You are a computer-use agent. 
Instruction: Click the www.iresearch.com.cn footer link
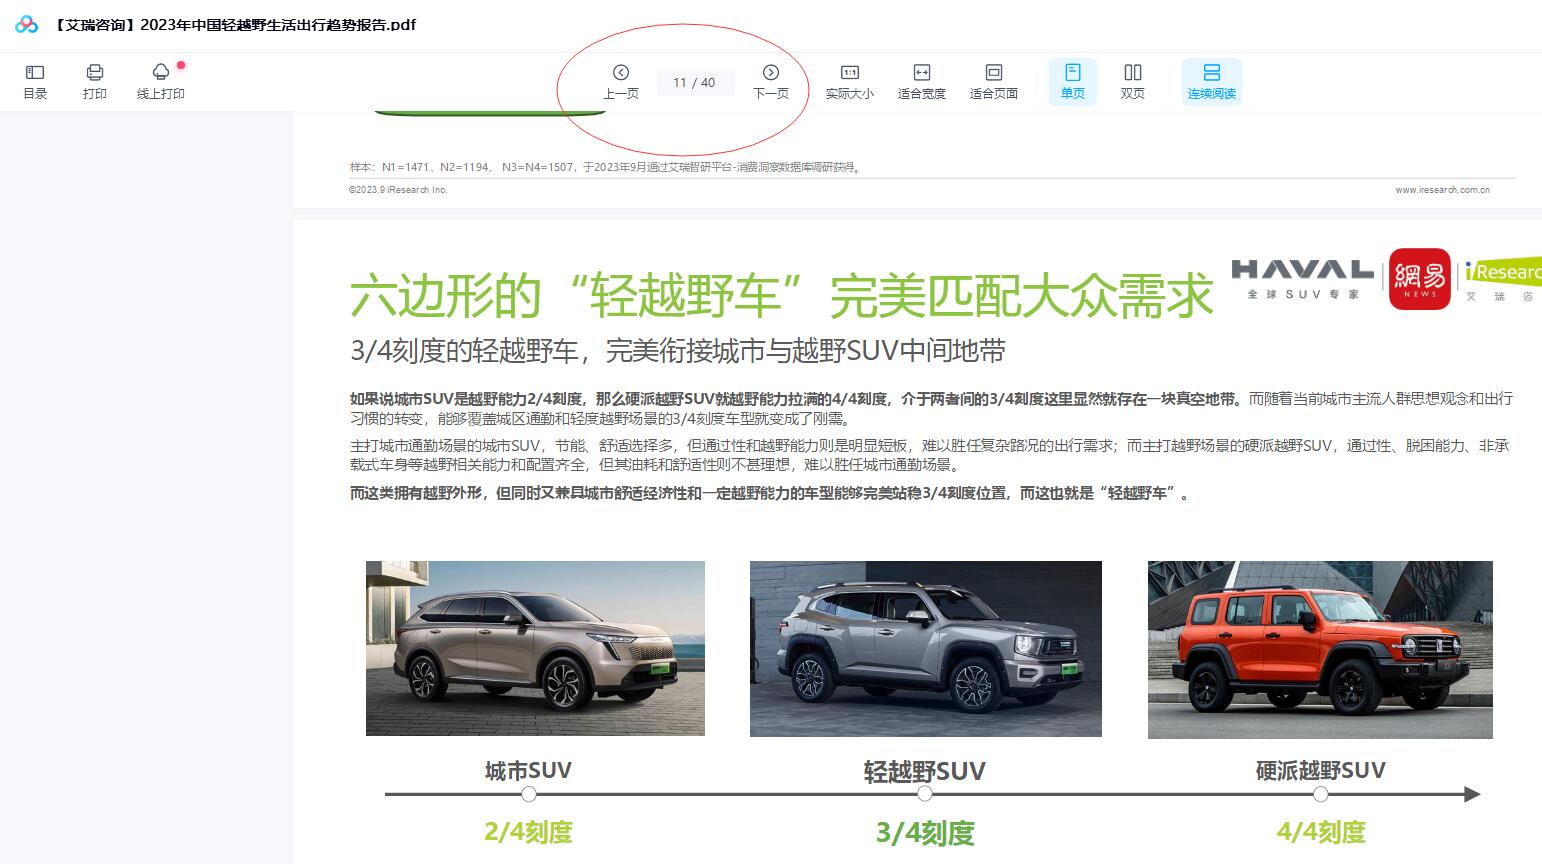coord(1442,190)
